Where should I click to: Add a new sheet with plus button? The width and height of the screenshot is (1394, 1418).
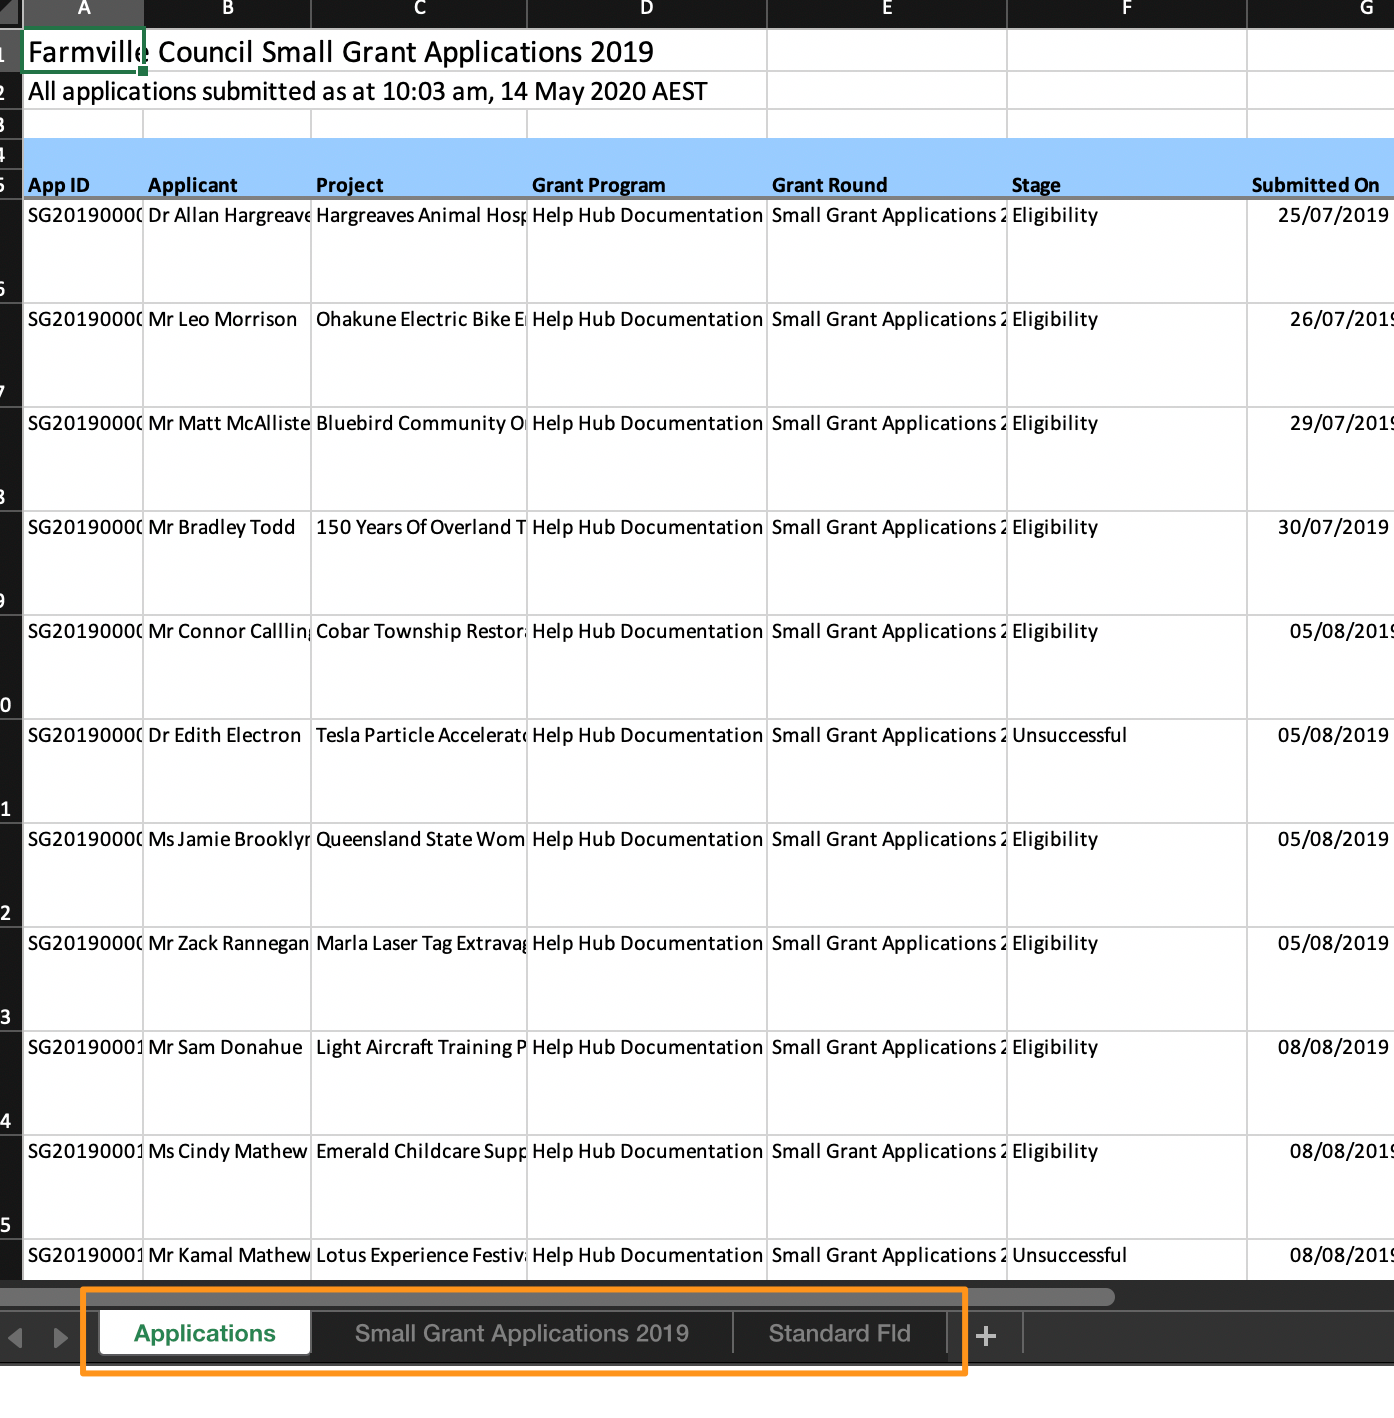click(x=986, y=1336)
